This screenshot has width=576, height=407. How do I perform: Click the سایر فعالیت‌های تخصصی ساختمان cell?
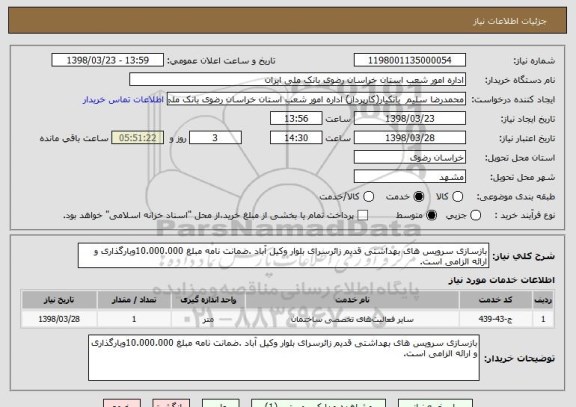(352, 319)
